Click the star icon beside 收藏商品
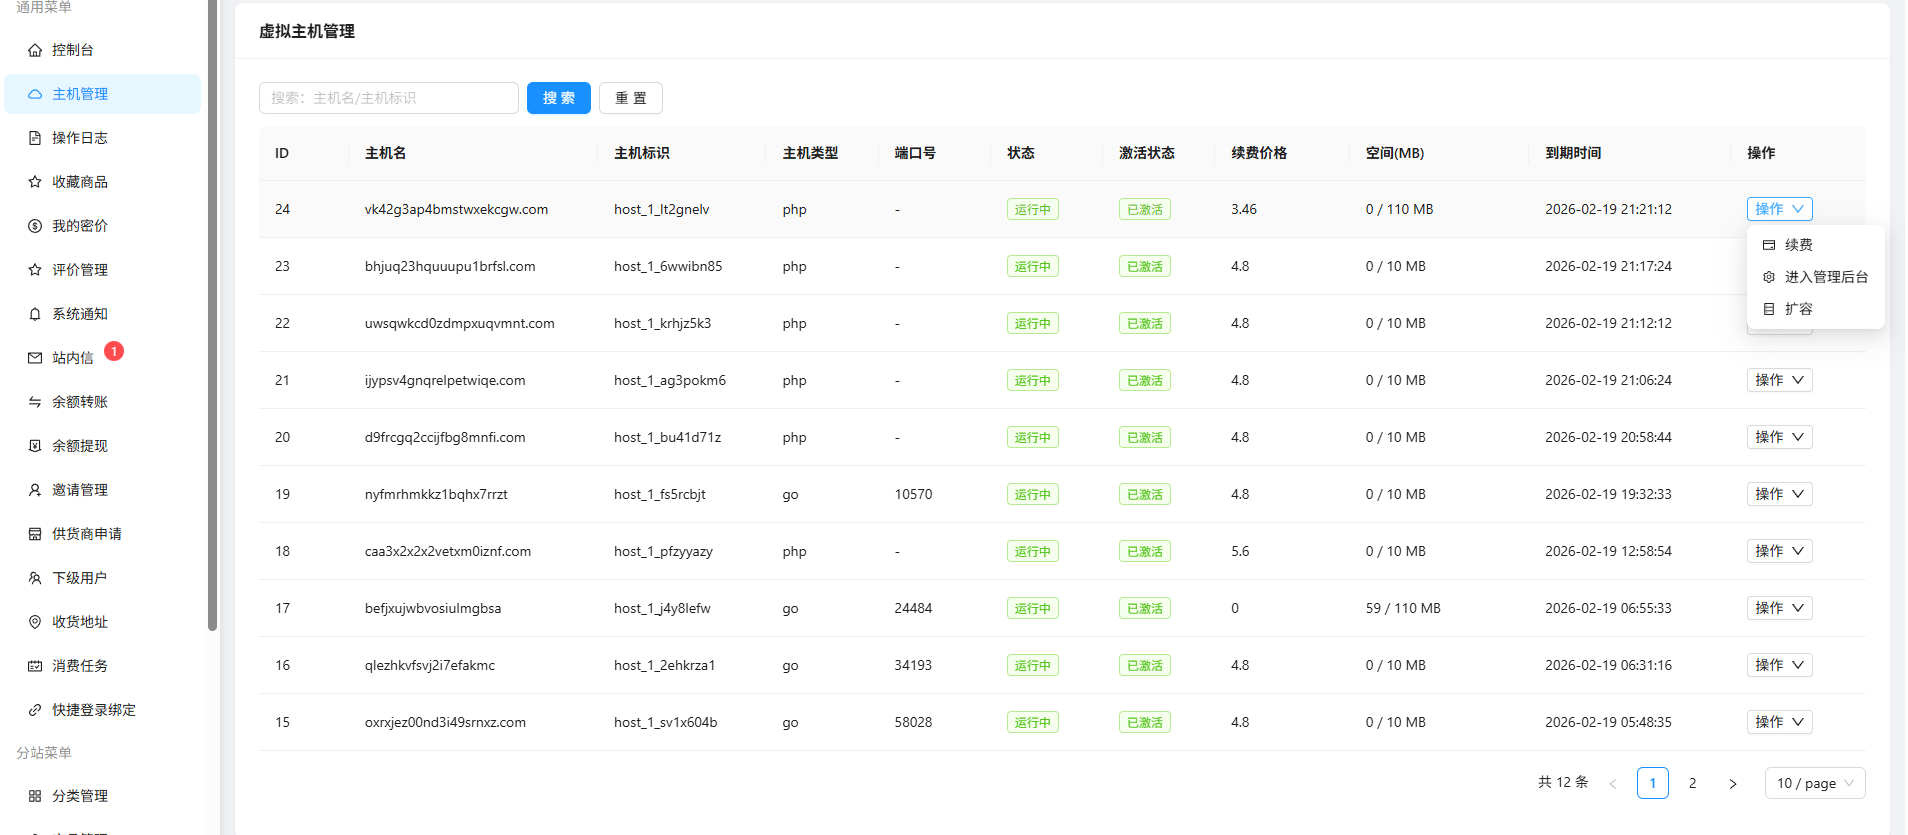Image resolution: width=1908 pixels, height=835 pixels. tap(35, 182)
